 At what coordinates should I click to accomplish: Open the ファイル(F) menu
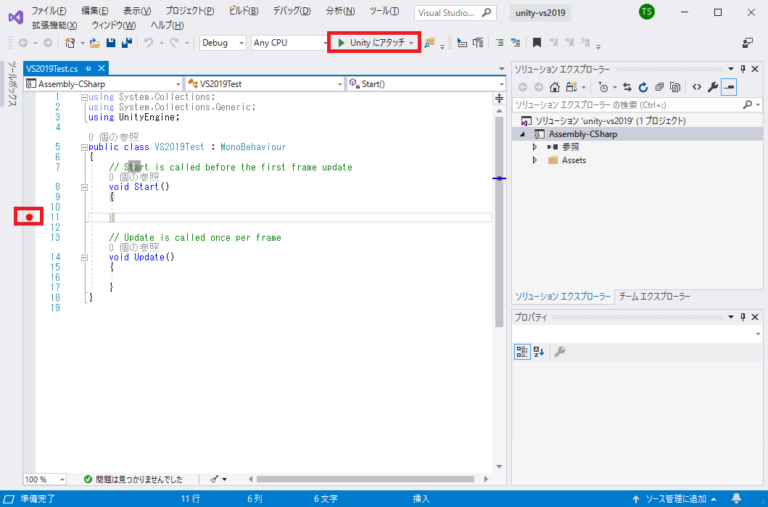tap(49, 11)
